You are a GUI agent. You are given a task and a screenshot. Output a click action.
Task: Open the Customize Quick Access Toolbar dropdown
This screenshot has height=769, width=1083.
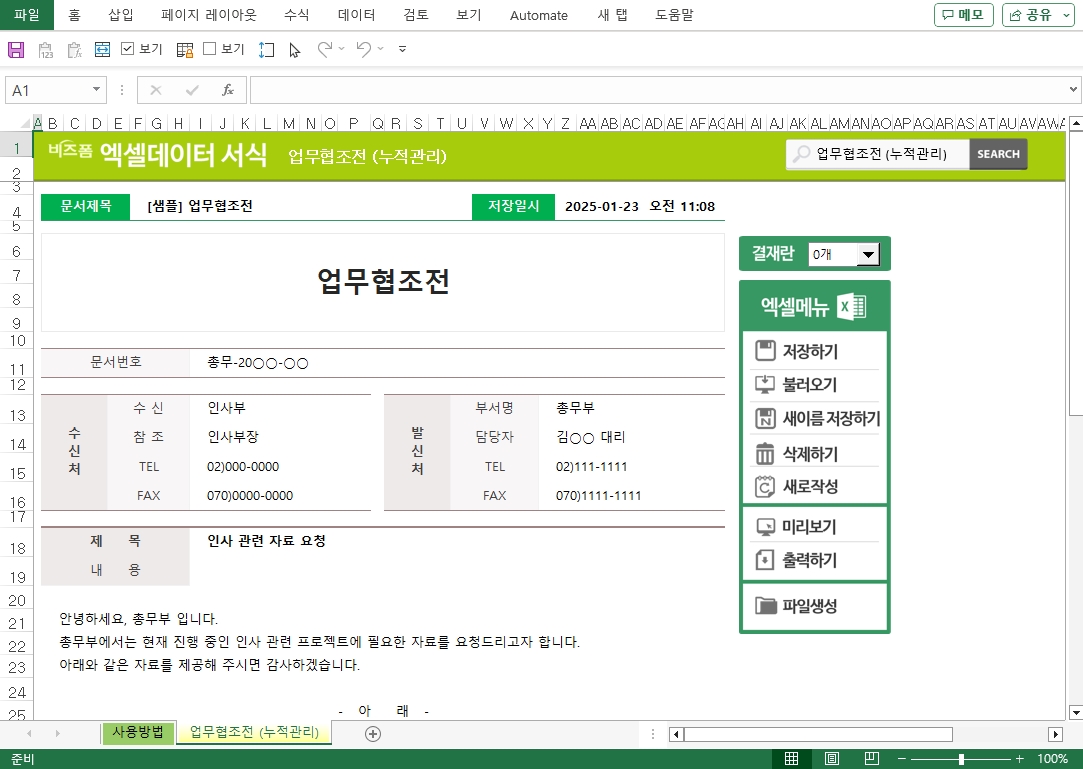[x=402, y=49]
